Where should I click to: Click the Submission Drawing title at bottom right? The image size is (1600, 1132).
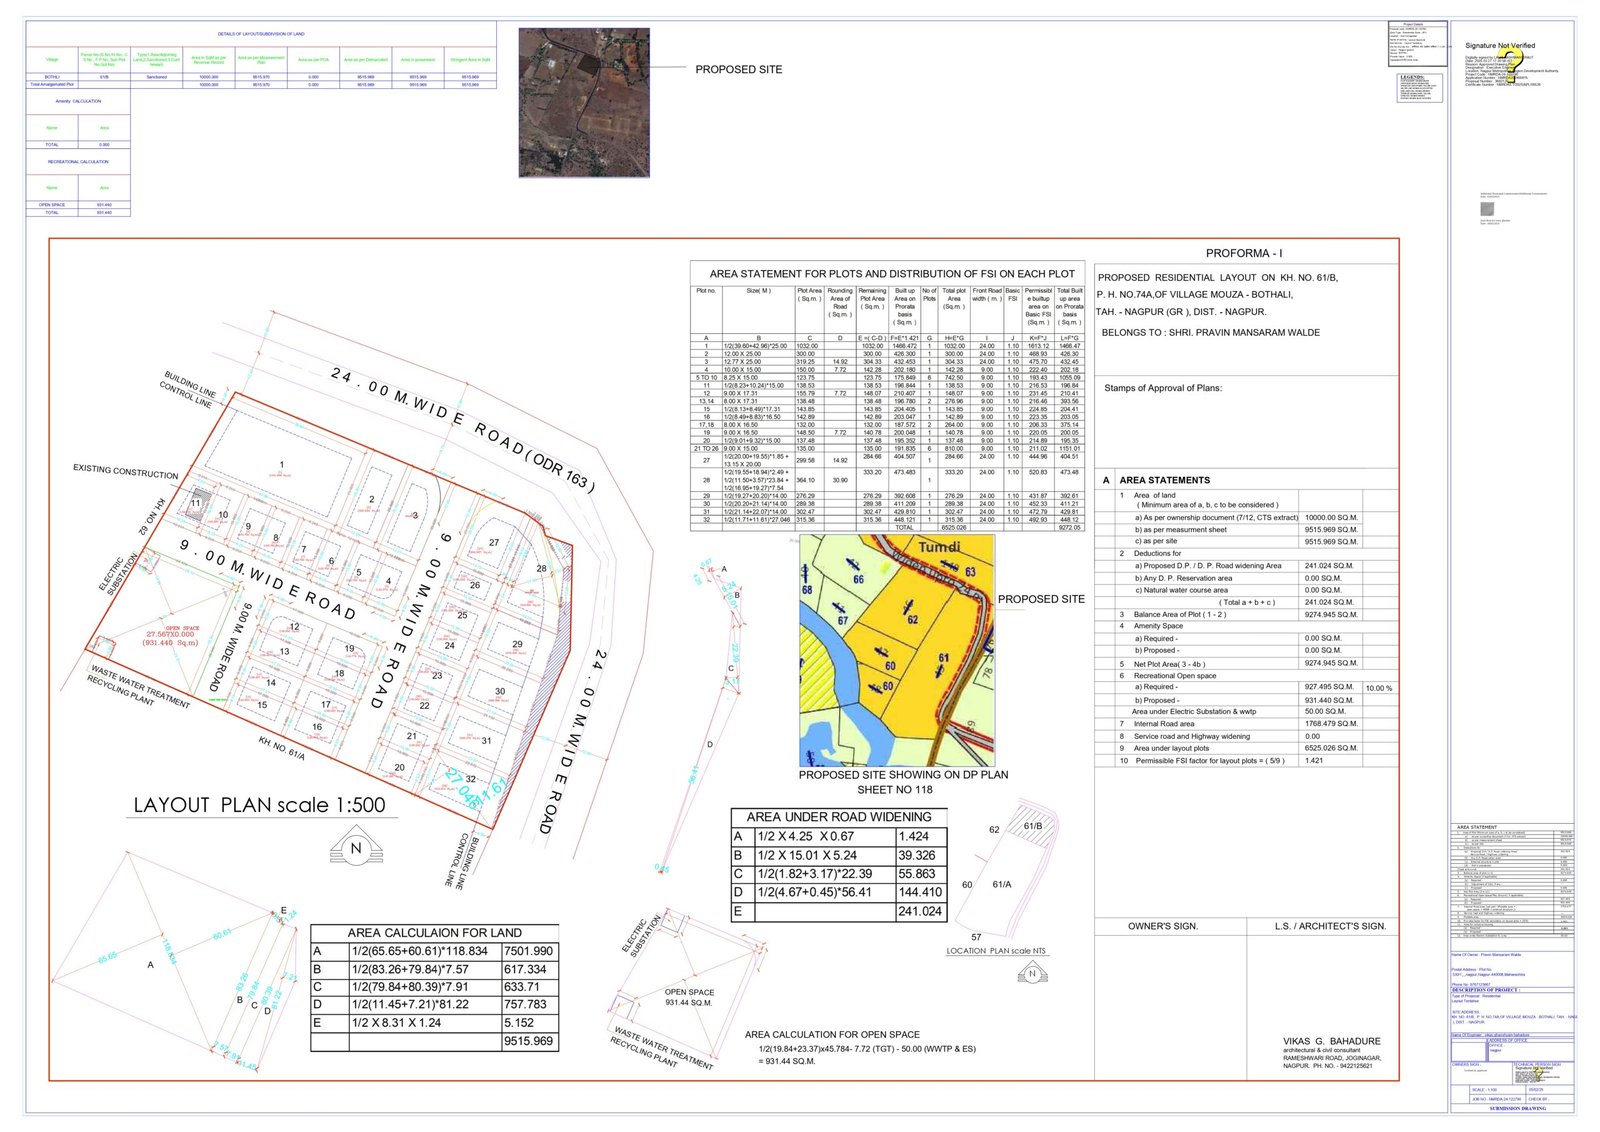(x=1516, y=1108)
